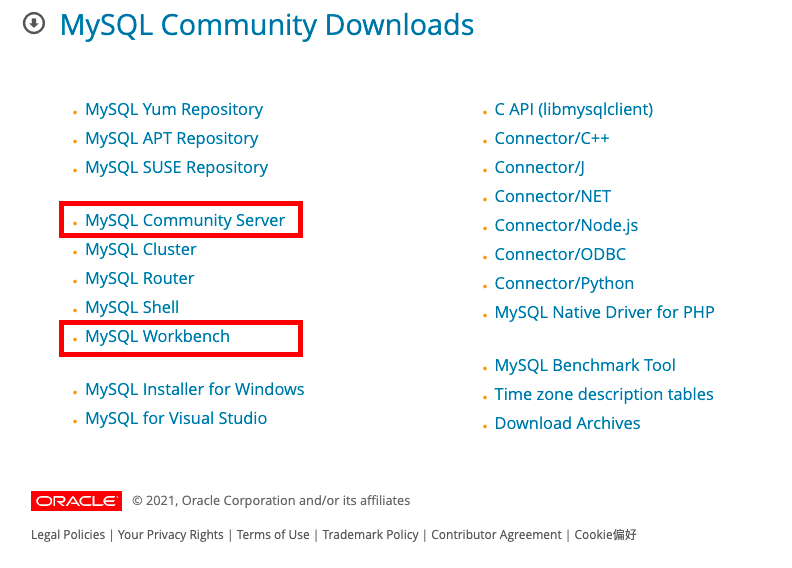This screenshot has height=568, width=792.
Task: Click the Oracle logo in footer
Action: click(76, 501)
